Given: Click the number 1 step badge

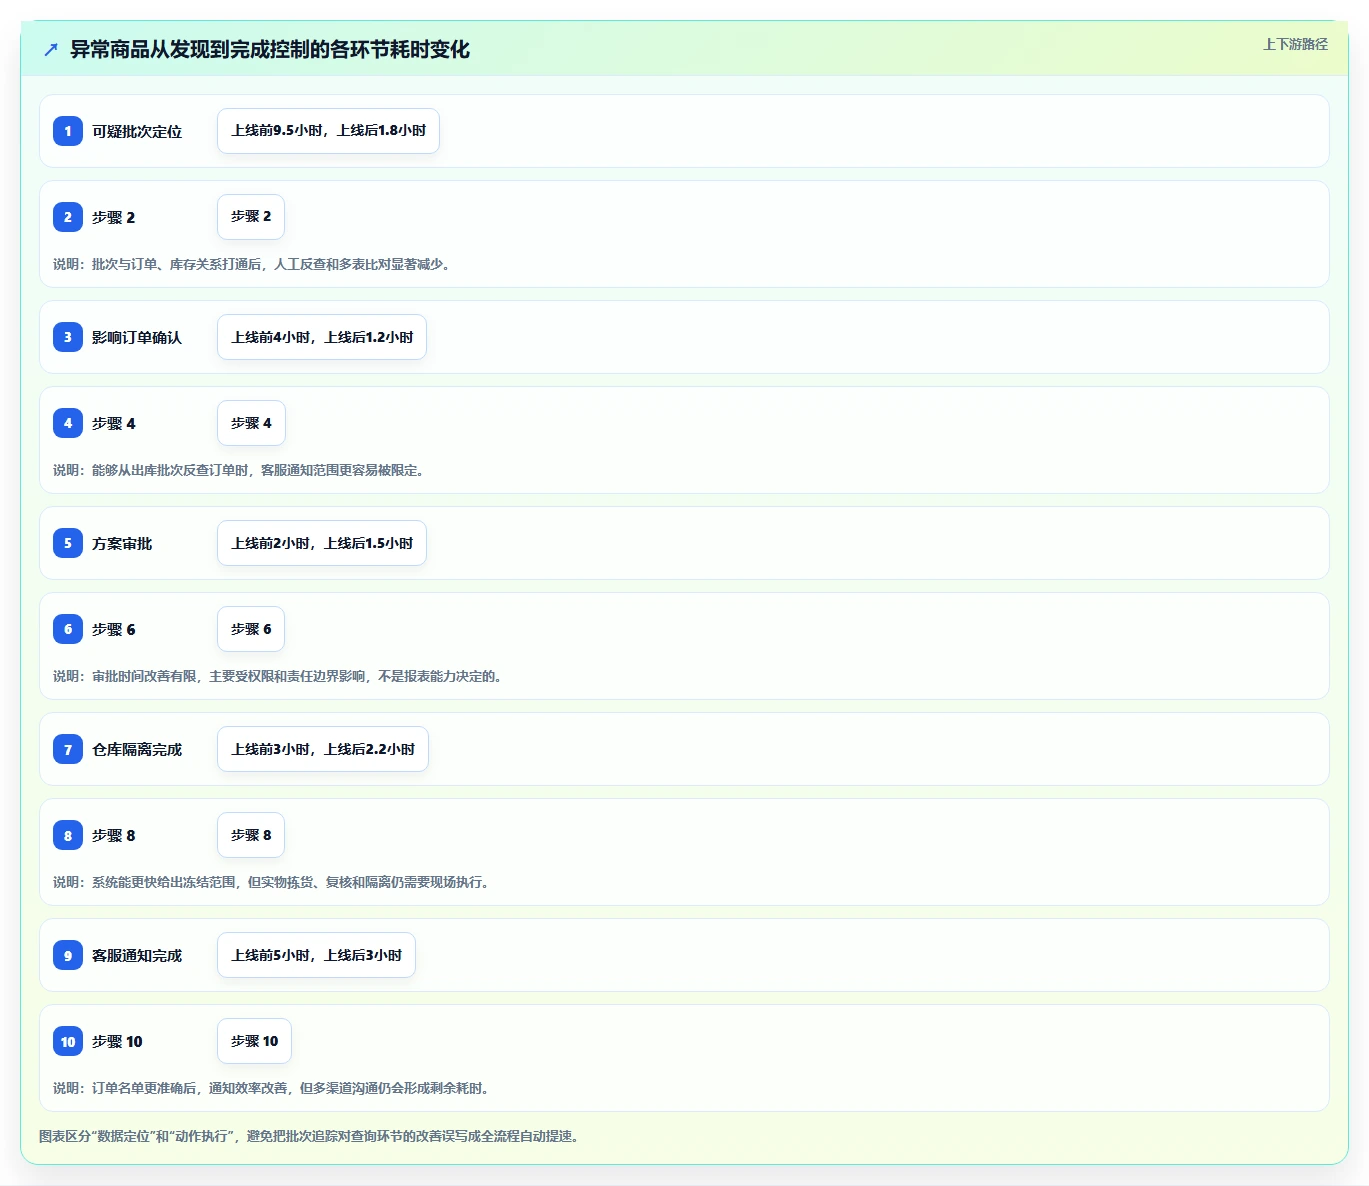Looking at the screenshot, I should (x=68, y=131).
